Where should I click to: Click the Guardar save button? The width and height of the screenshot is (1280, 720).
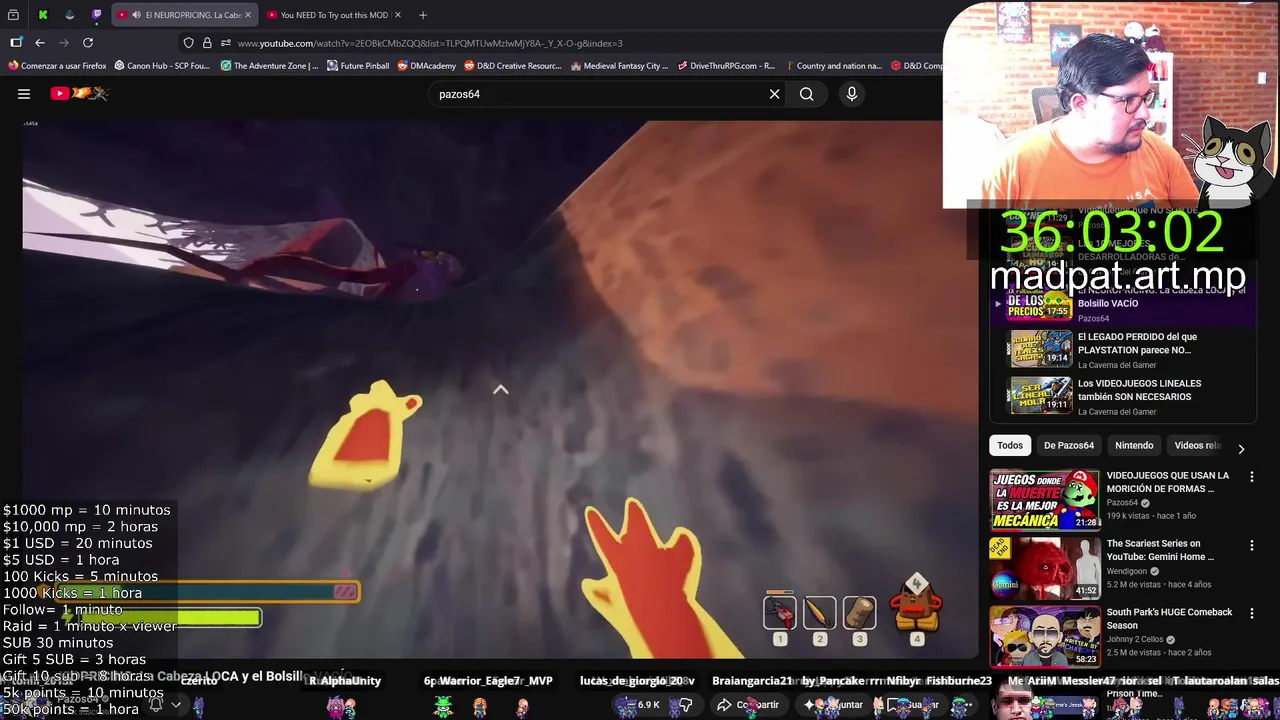[x=914, y=705]
